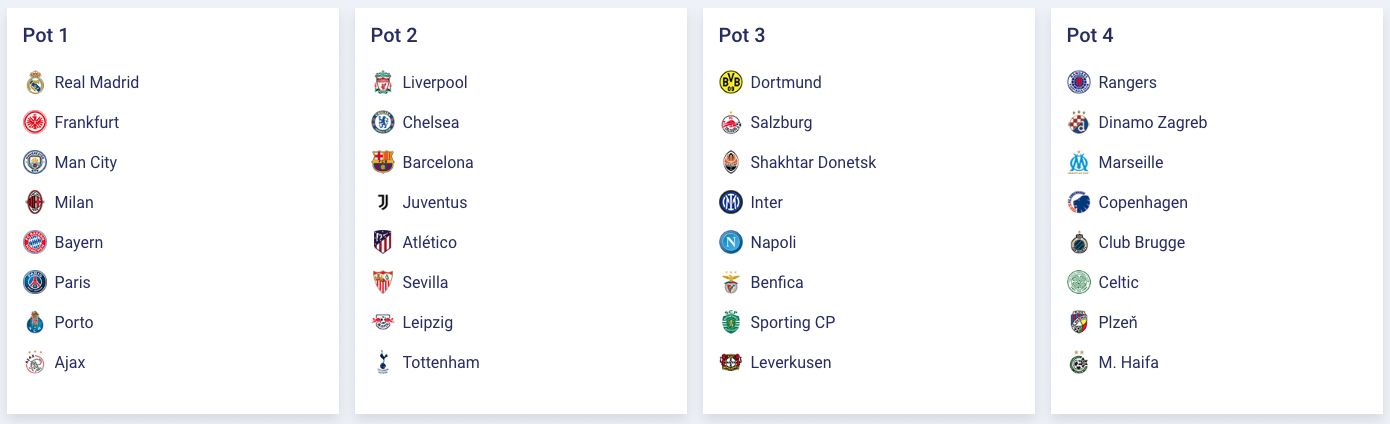The height and width of the screenshot is (424, 1390).
Task: Select Shakhtar Donetsk team name
Action: tap(813, 163)
